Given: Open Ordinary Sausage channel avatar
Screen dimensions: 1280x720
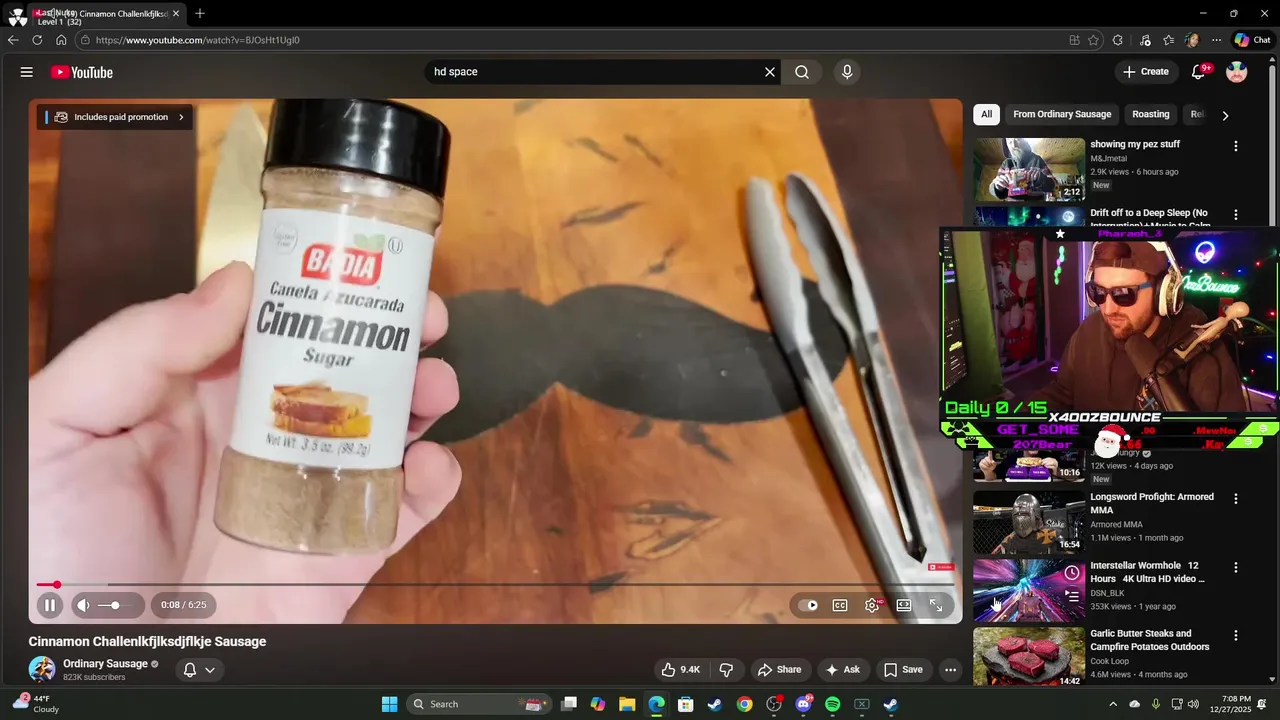Looking at the screenshot, I should click(x=42, y=670).
